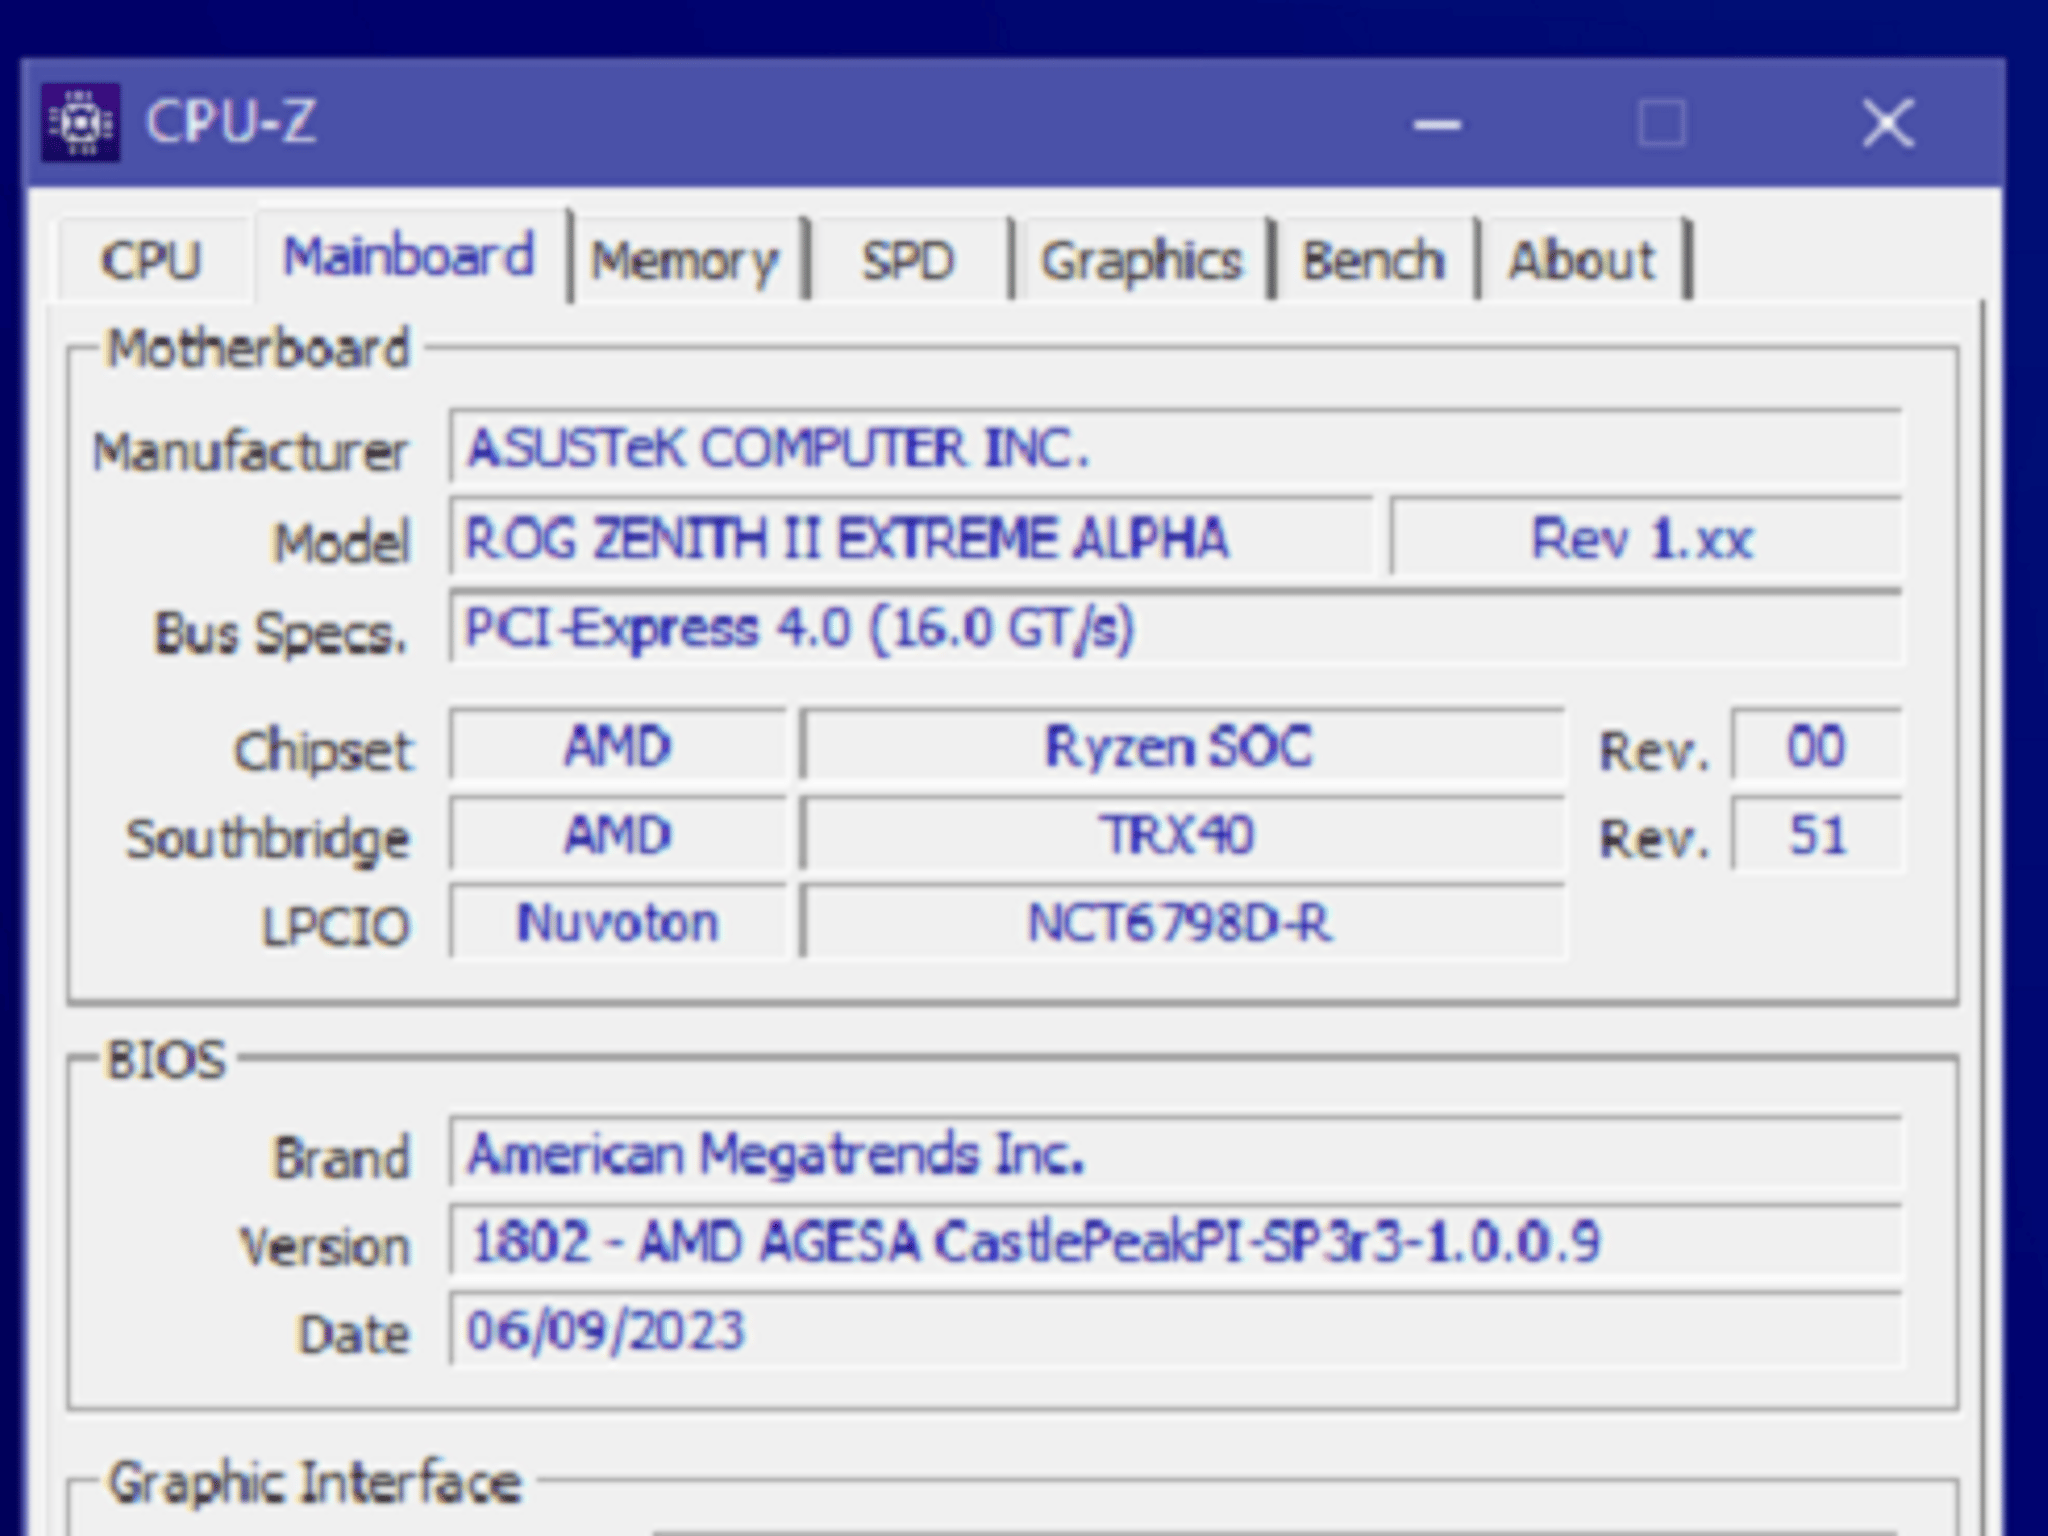Open the Bench tab

tap(1370, 259)
